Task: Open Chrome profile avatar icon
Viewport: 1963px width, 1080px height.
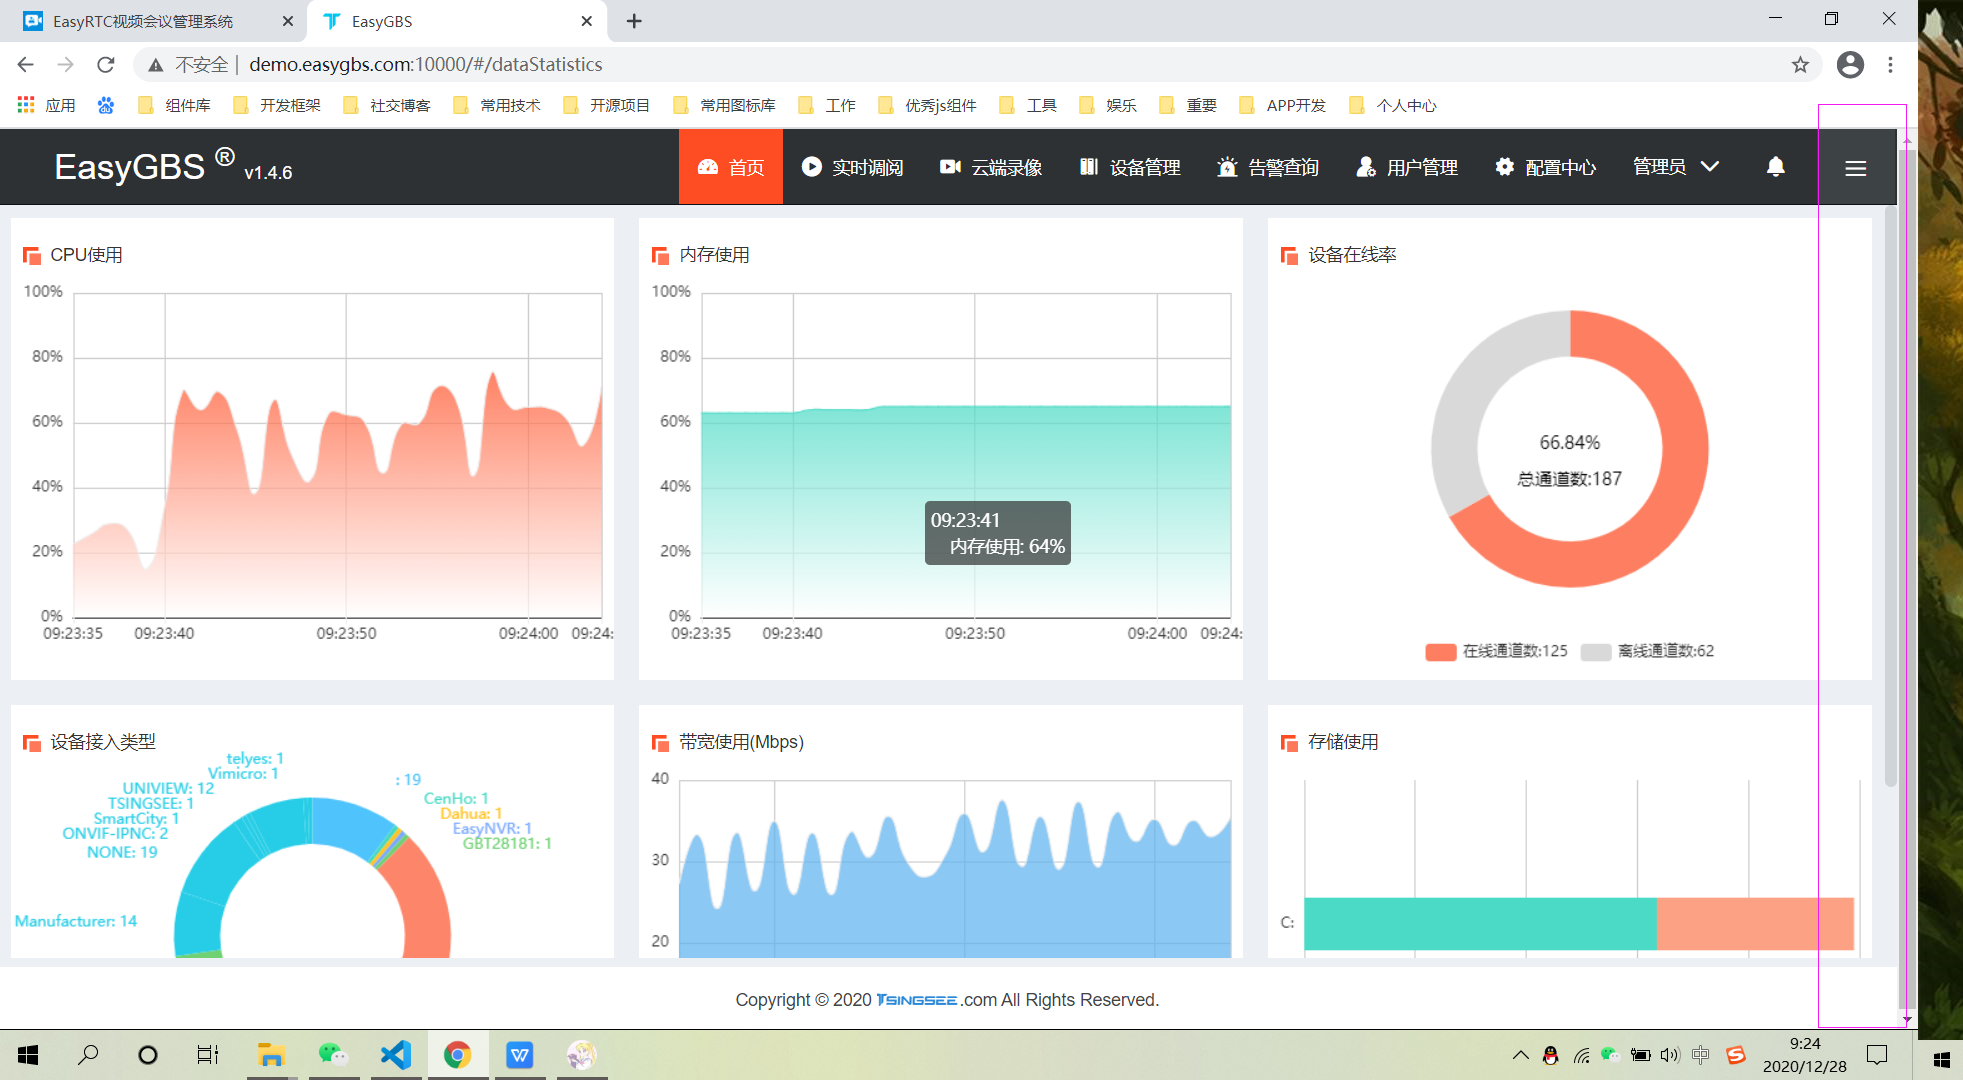Action: [1850, 65]
